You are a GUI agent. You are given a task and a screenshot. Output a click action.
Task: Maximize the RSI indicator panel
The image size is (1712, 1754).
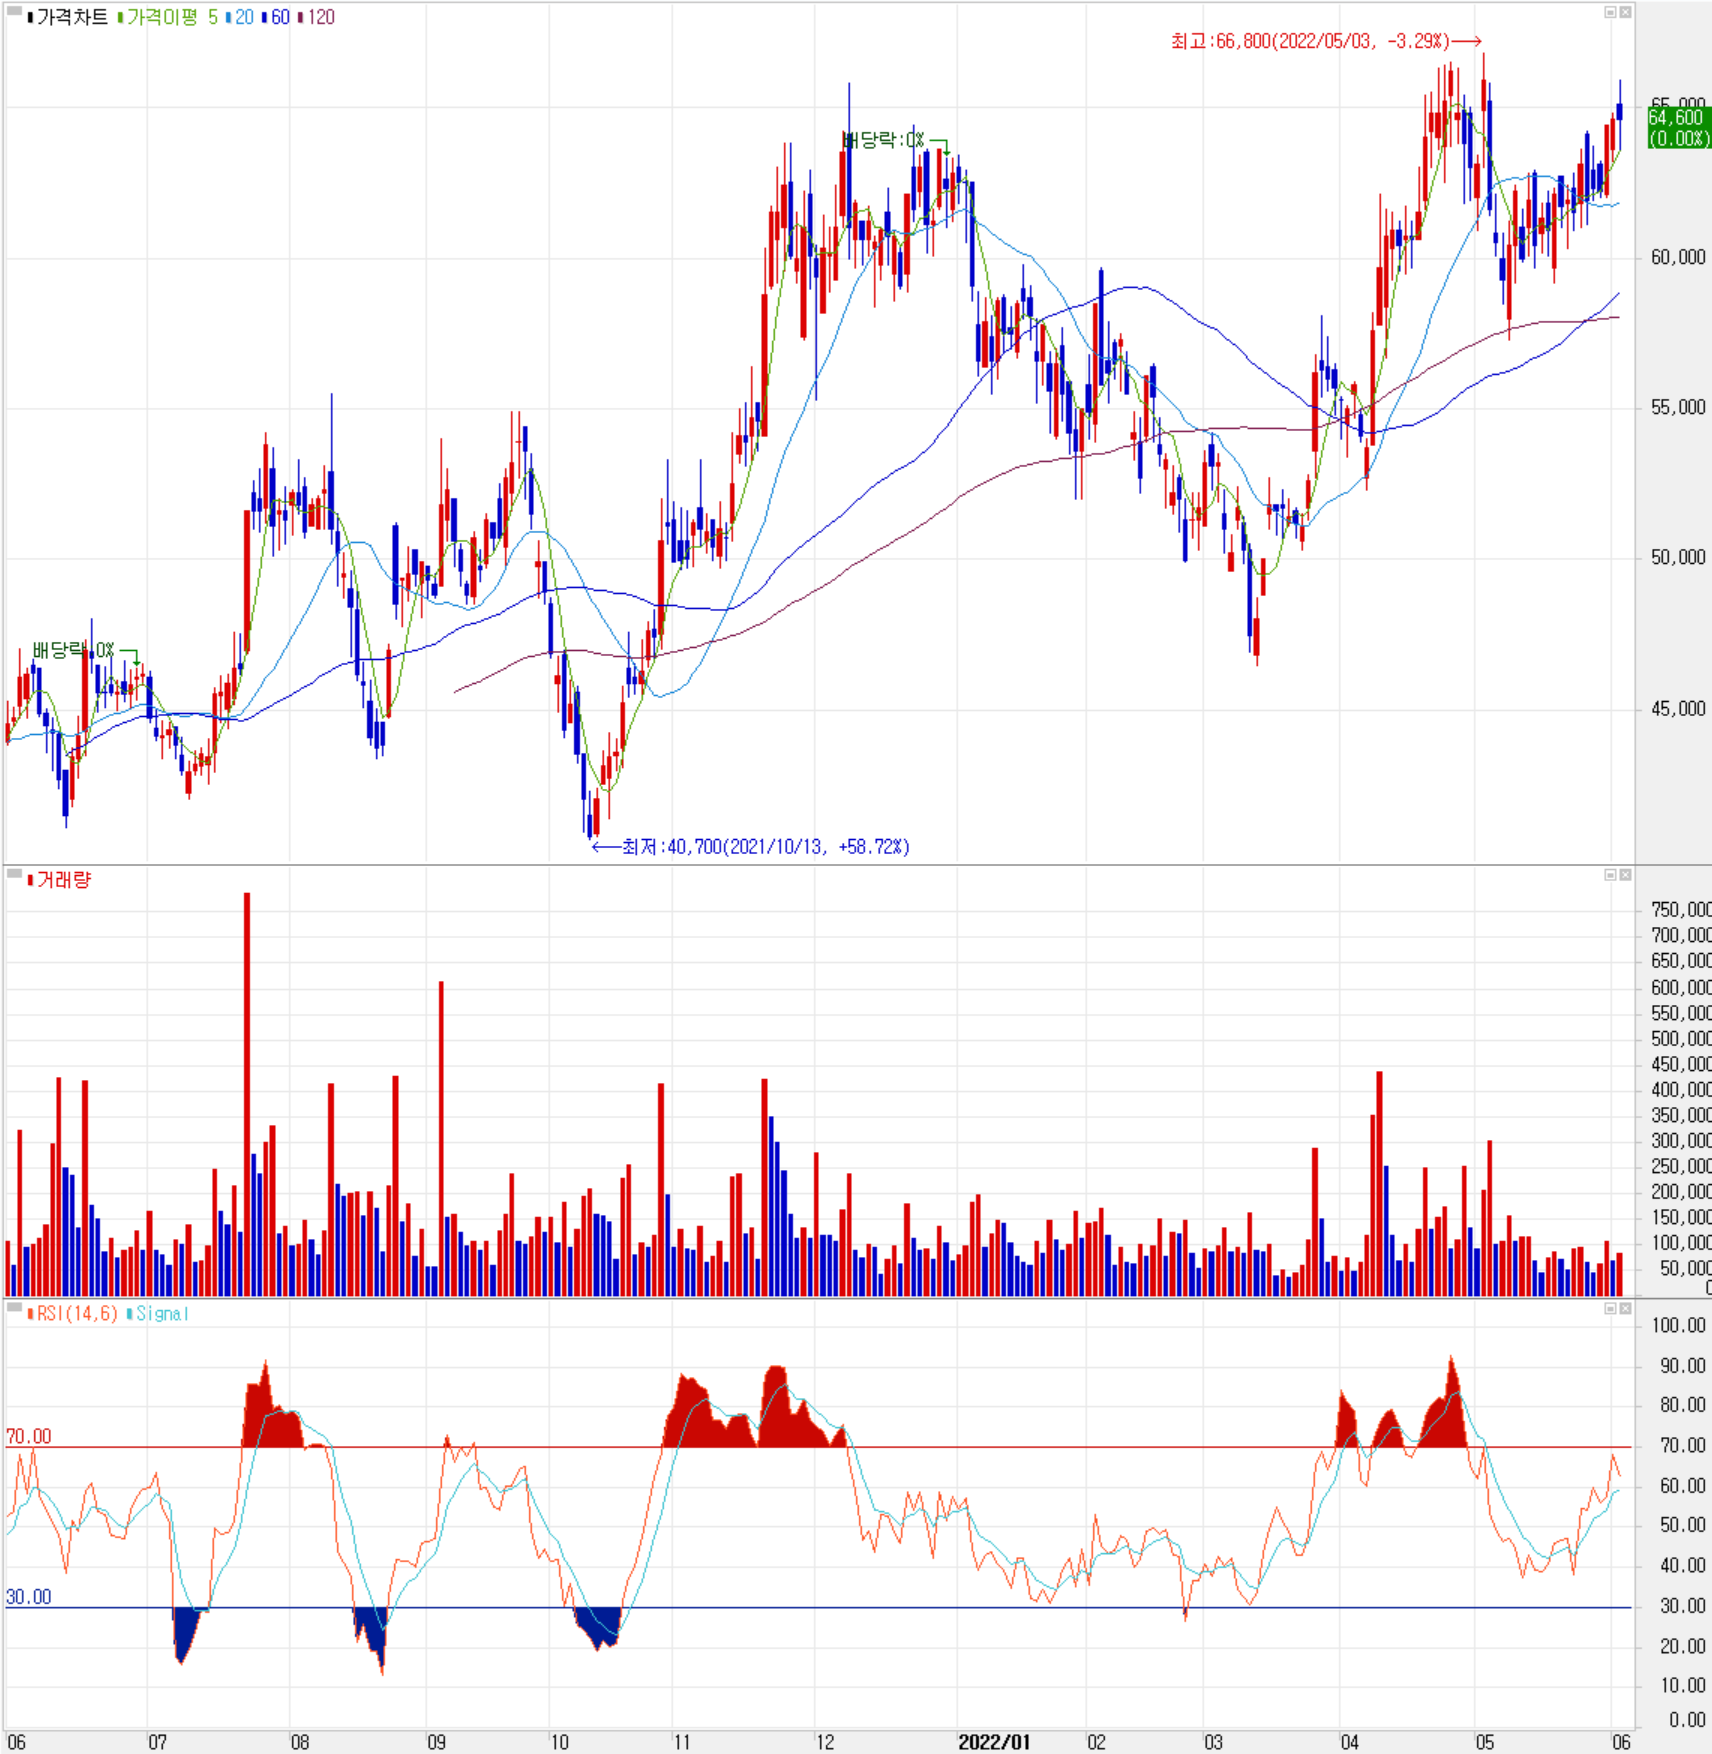coord(1610,1308)
